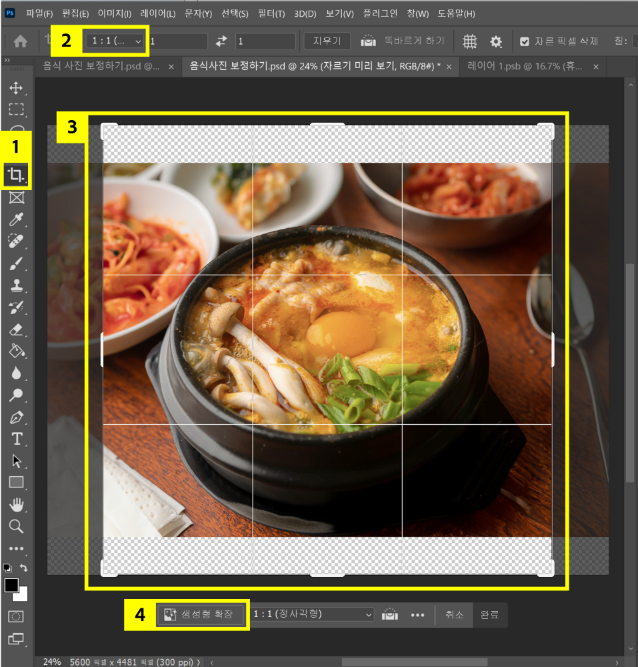Open crop settings gear in the options bar
Viewport: 638px width, 667px height.
point(496,41)
